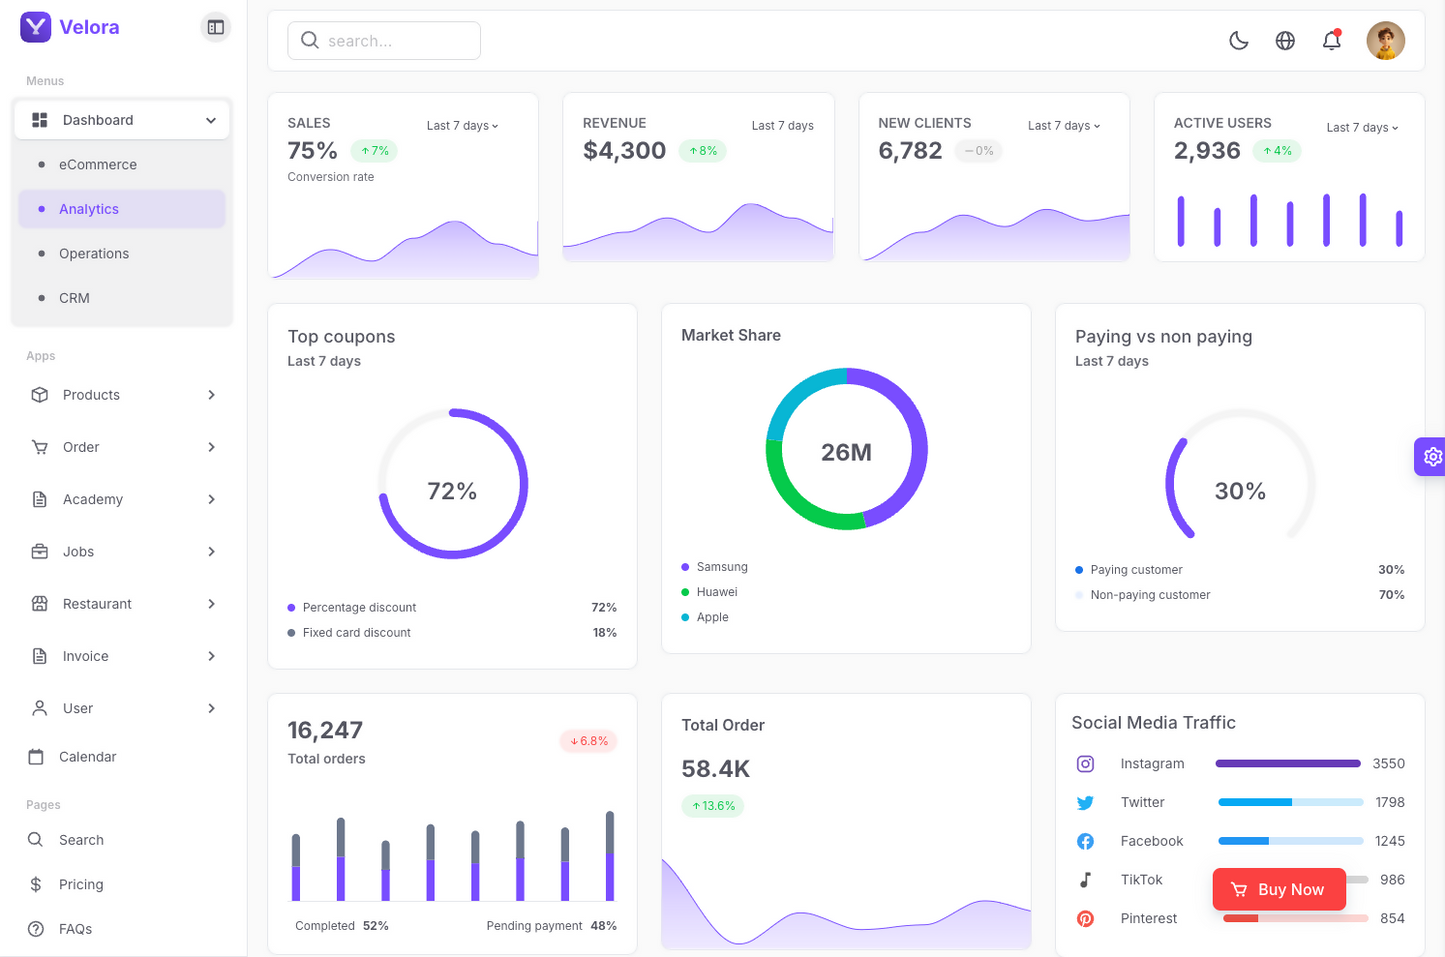The image size is (1445, 957).
Task: Click the Instagram icon in Social Media Traffic
Action: [x=1085, y=764]
